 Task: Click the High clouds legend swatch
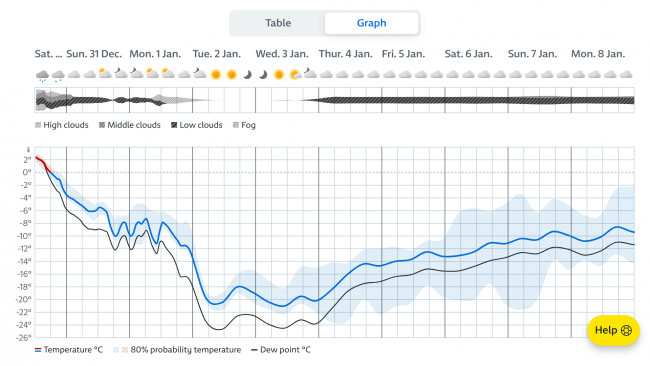[x=38, y=125]
